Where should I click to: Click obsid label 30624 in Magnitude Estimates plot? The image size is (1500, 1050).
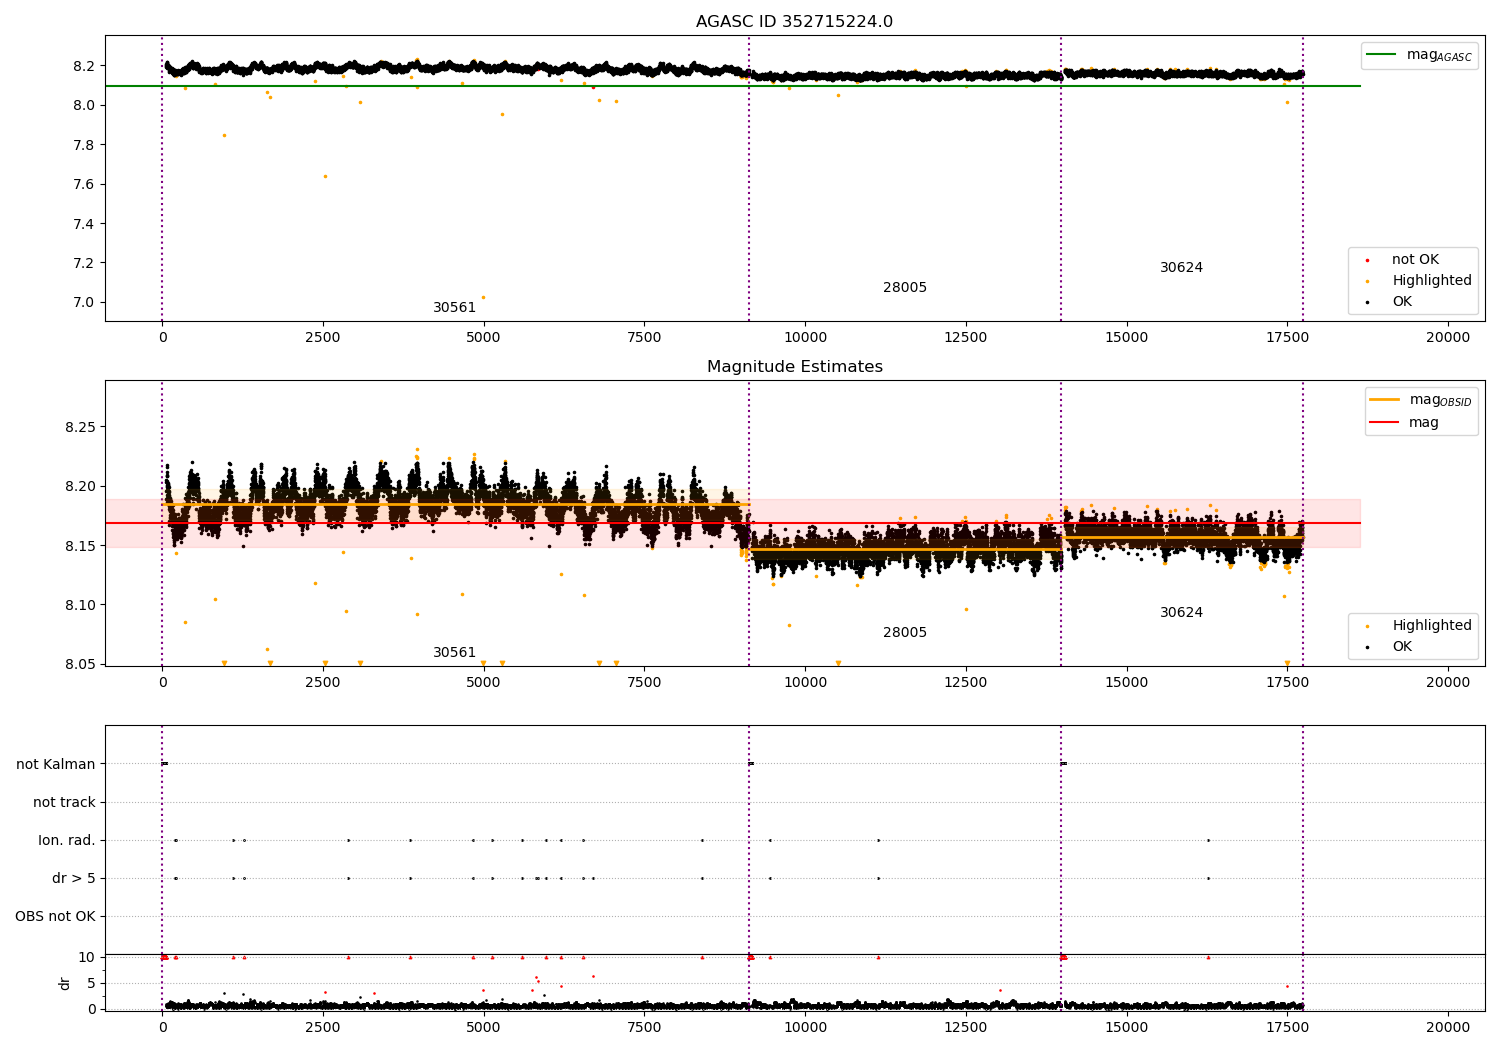[x=1181, y=613]
